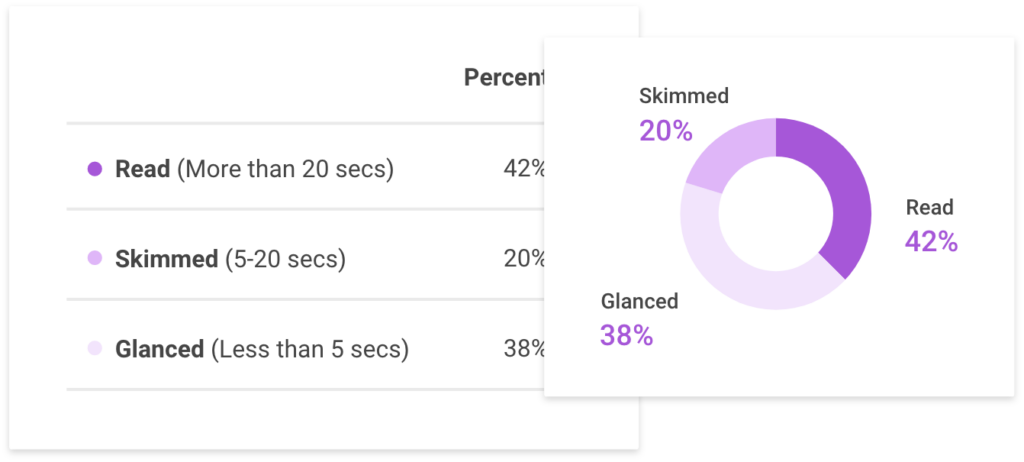Image resolution: width=1024 pixels, height=462 pixels.
Task: Select the Read (More than 20 secs) row
Action: point(305,167)
